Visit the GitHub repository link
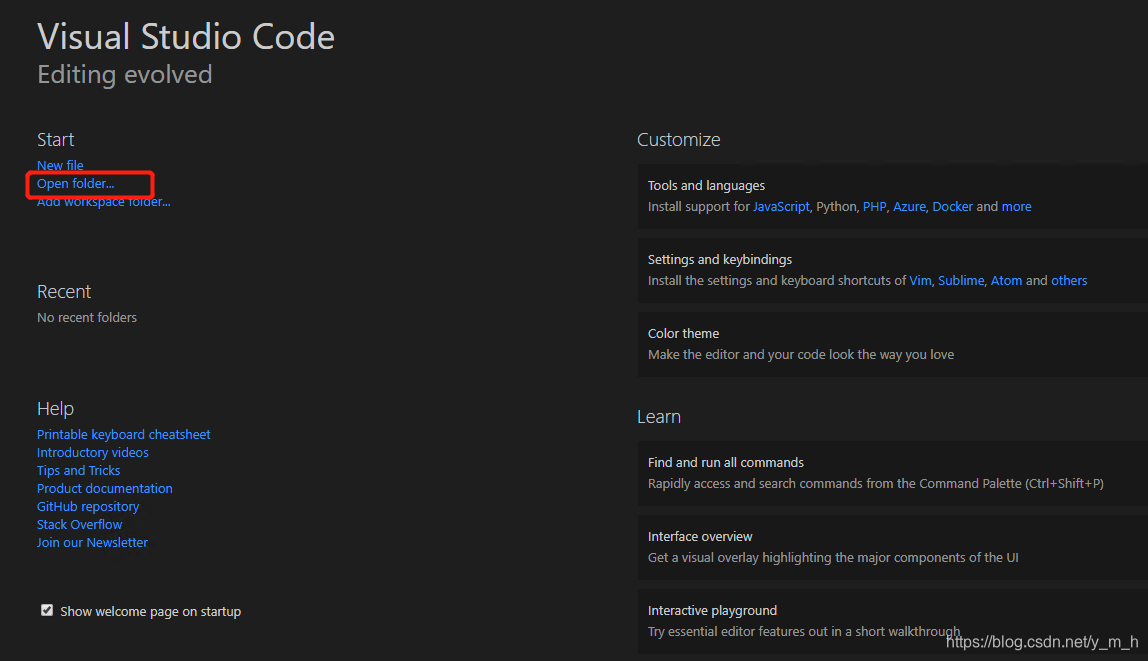Image resolution: width=1148 pixels, height=661 pixels. pyautogui.click(x=88, y=507)
